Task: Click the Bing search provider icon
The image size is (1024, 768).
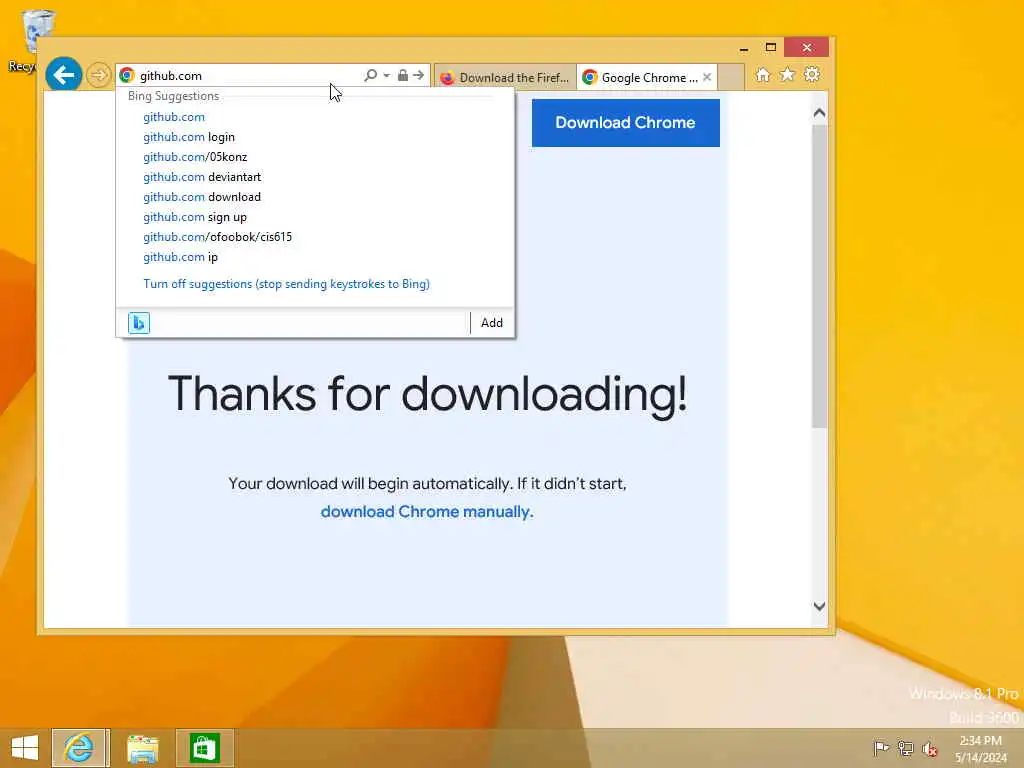Action: [x=138, y=323]
